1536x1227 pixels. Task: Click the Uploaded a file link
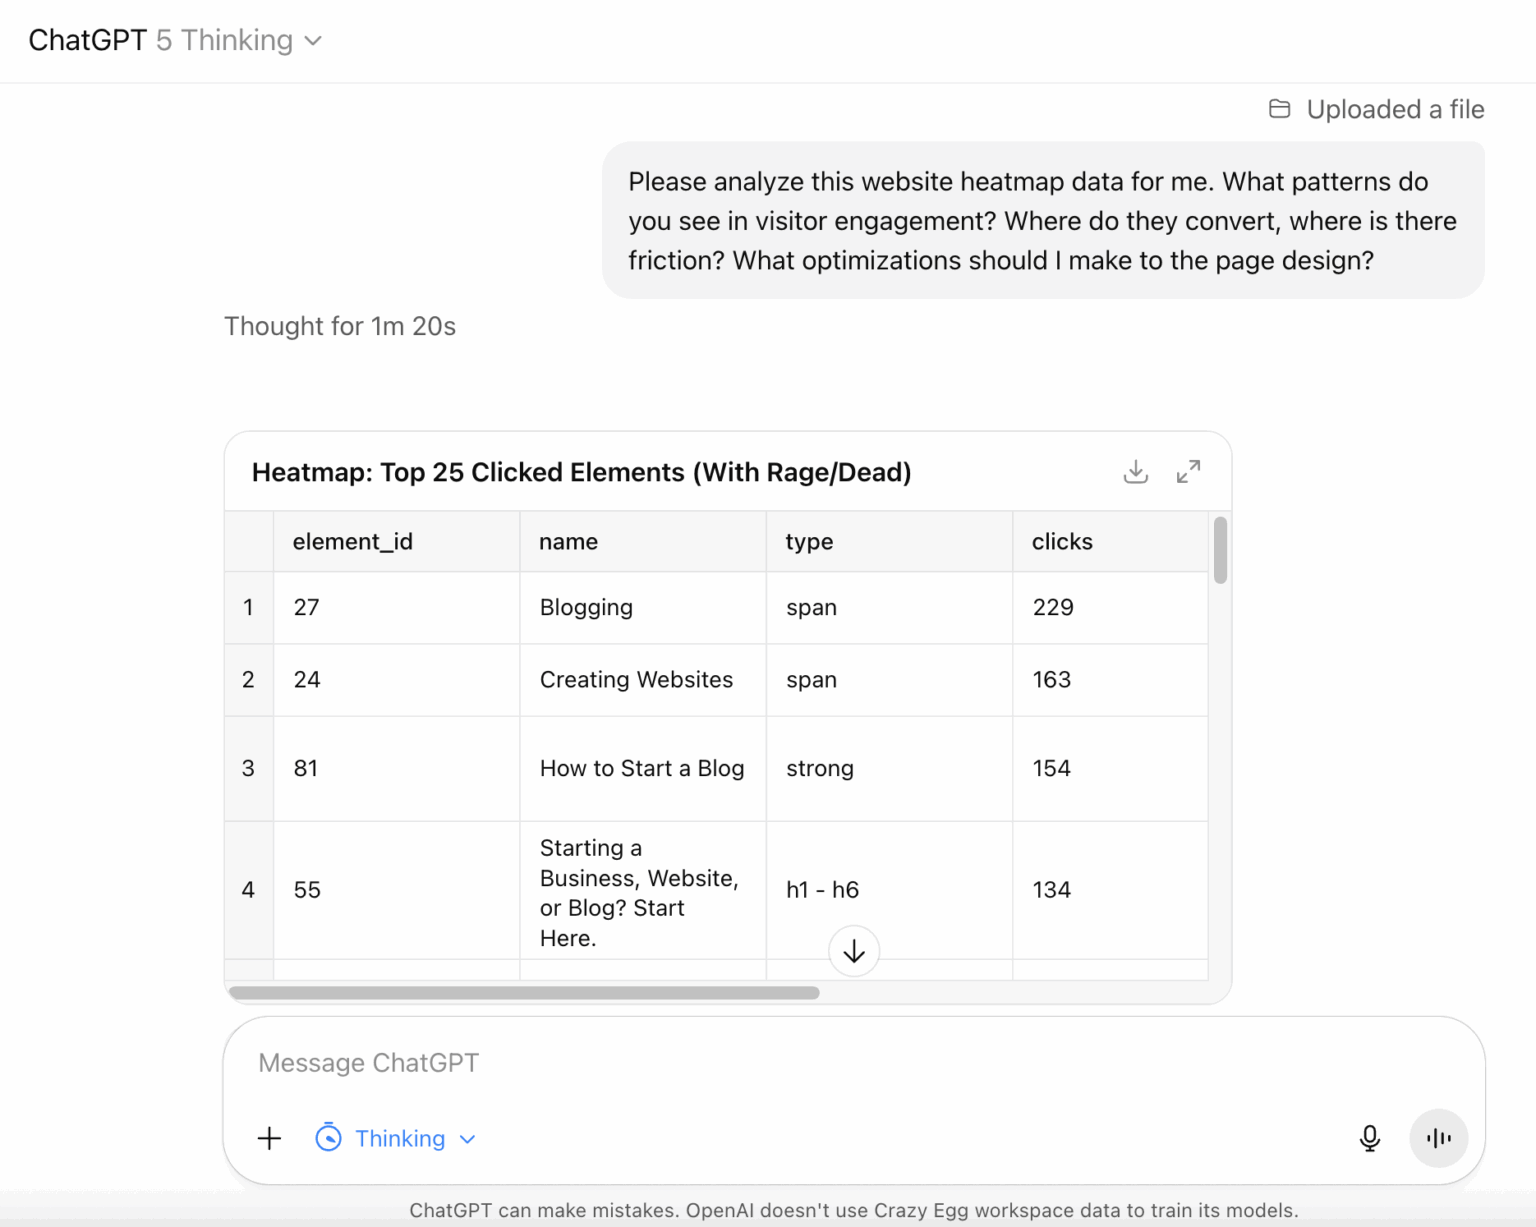click(1396, 109)
